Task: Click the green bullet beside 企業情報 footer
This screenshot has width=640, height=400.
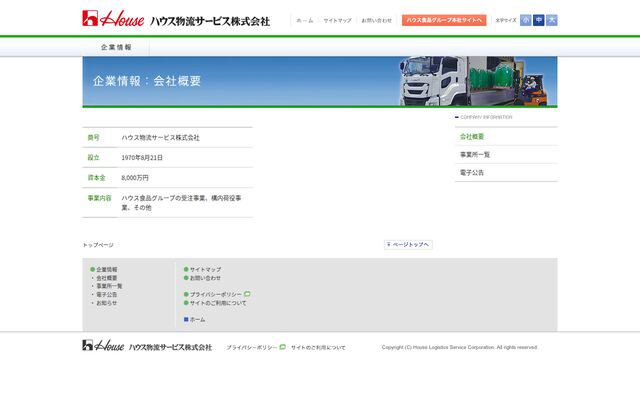Action: 93,269
